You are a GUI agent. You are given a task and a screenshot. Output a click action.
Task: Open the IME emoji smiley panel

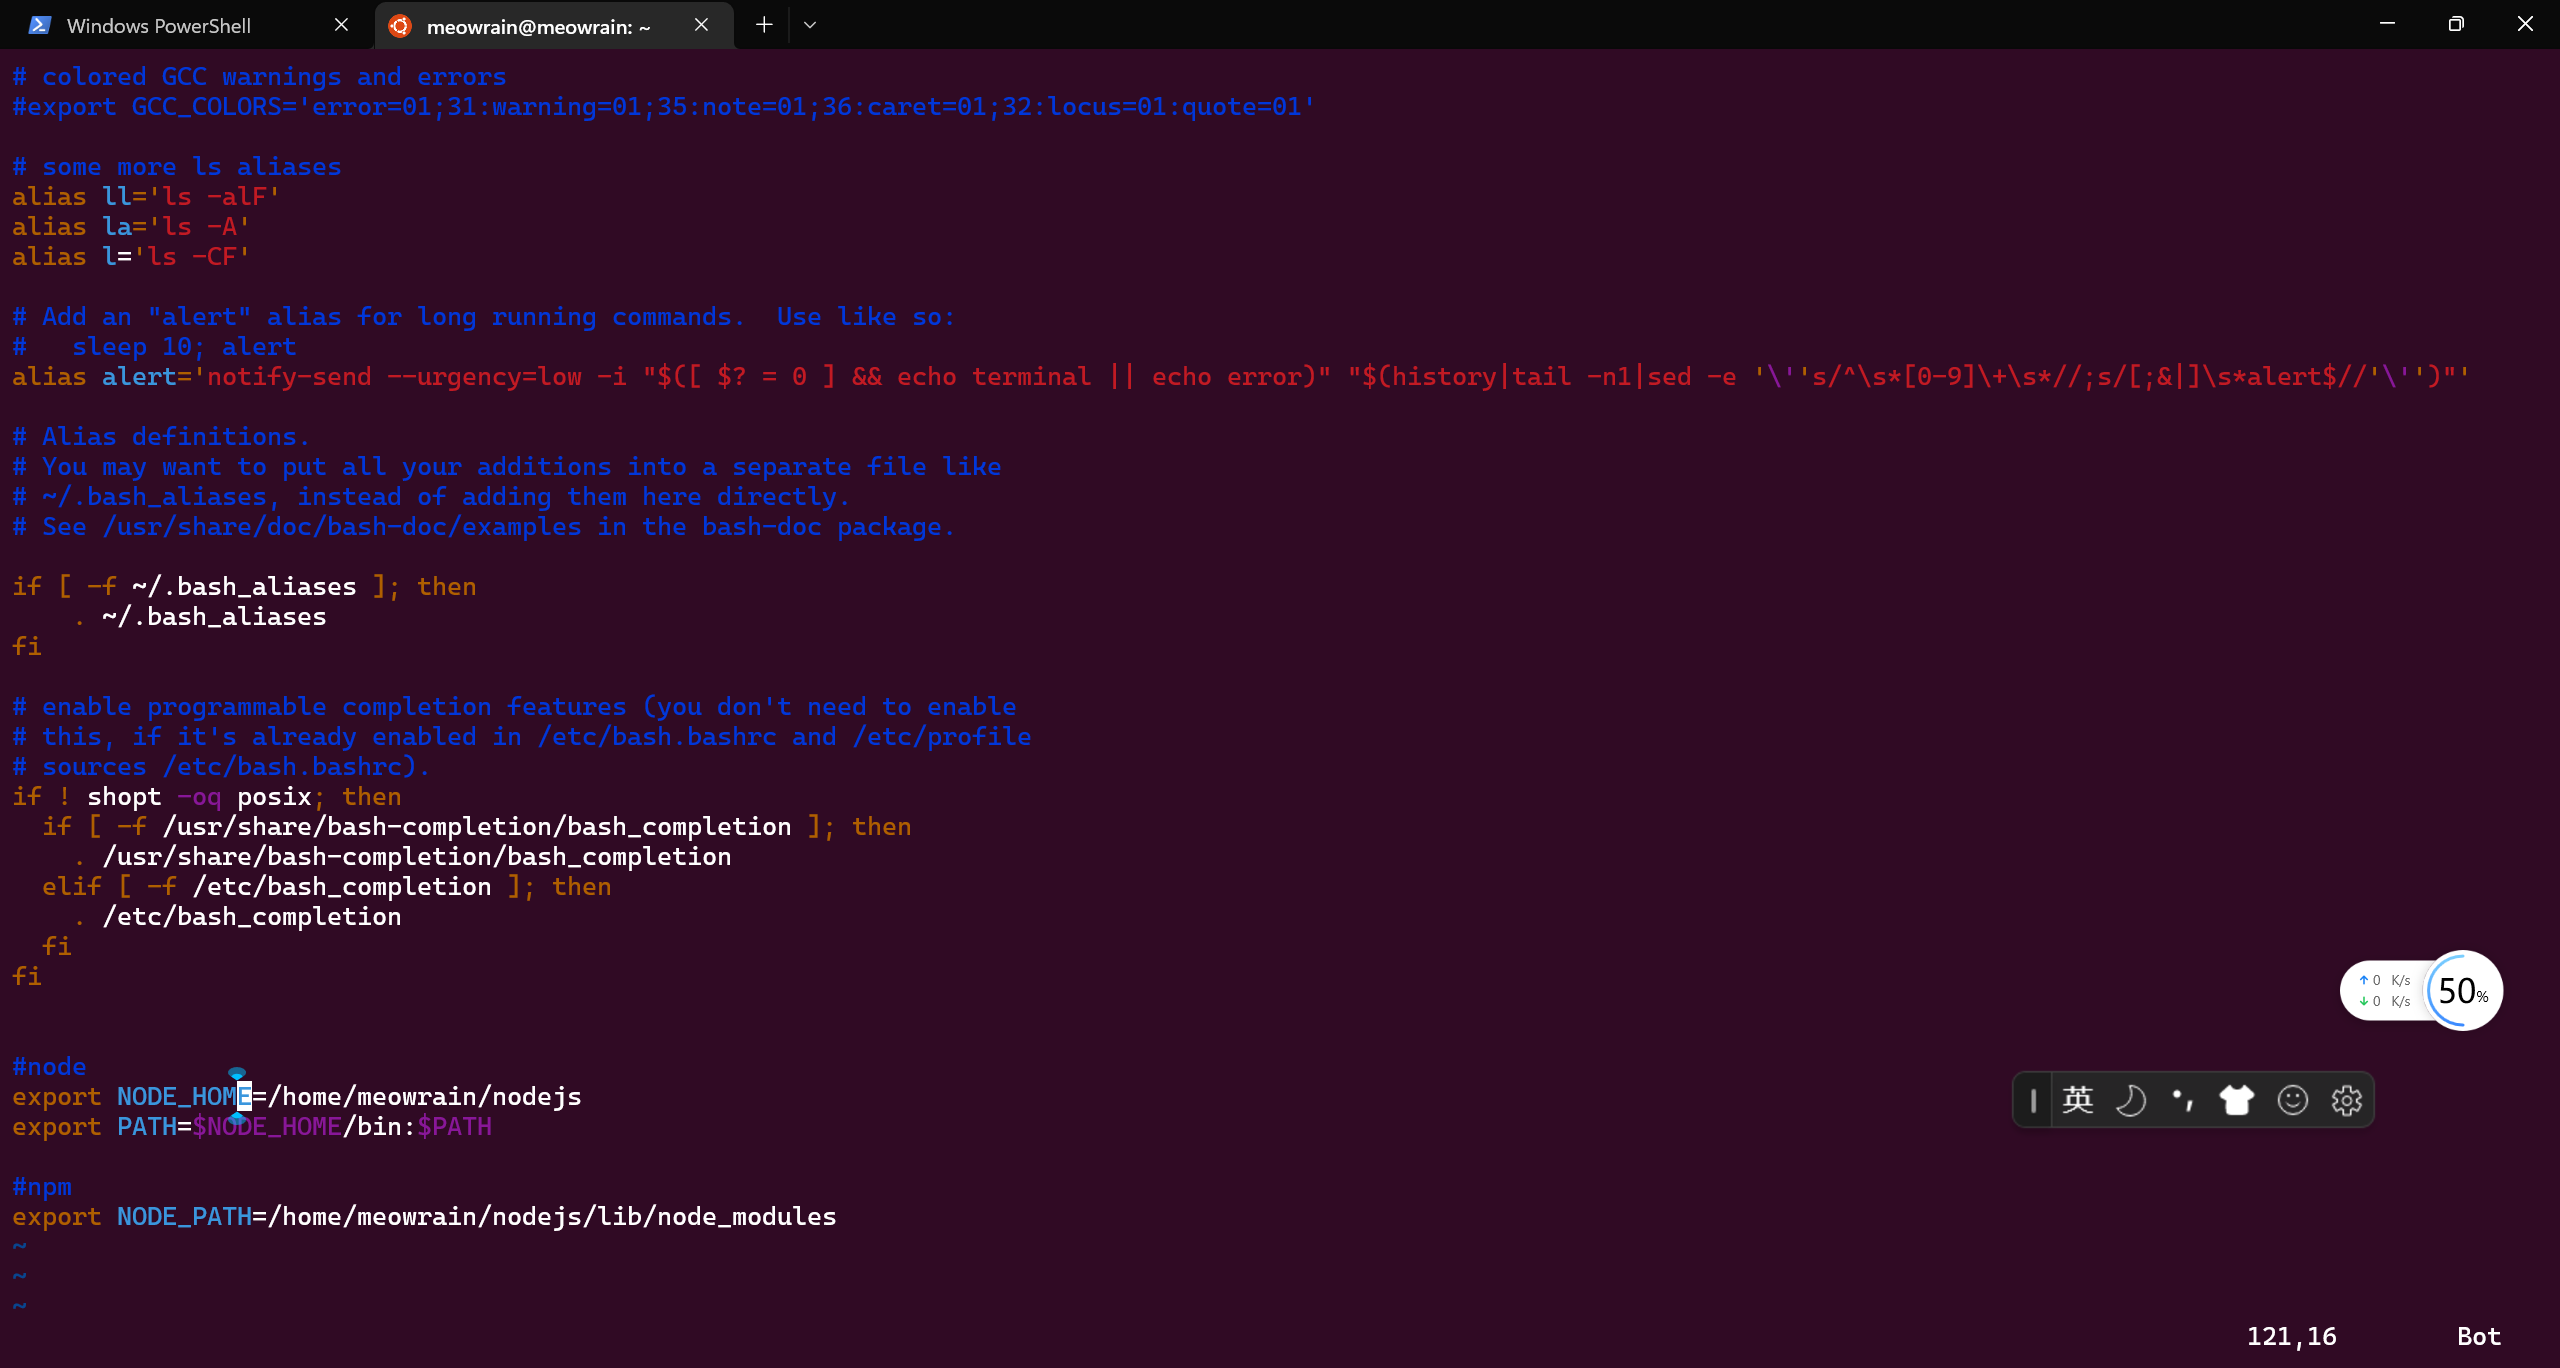[x=2292, y=1100]
